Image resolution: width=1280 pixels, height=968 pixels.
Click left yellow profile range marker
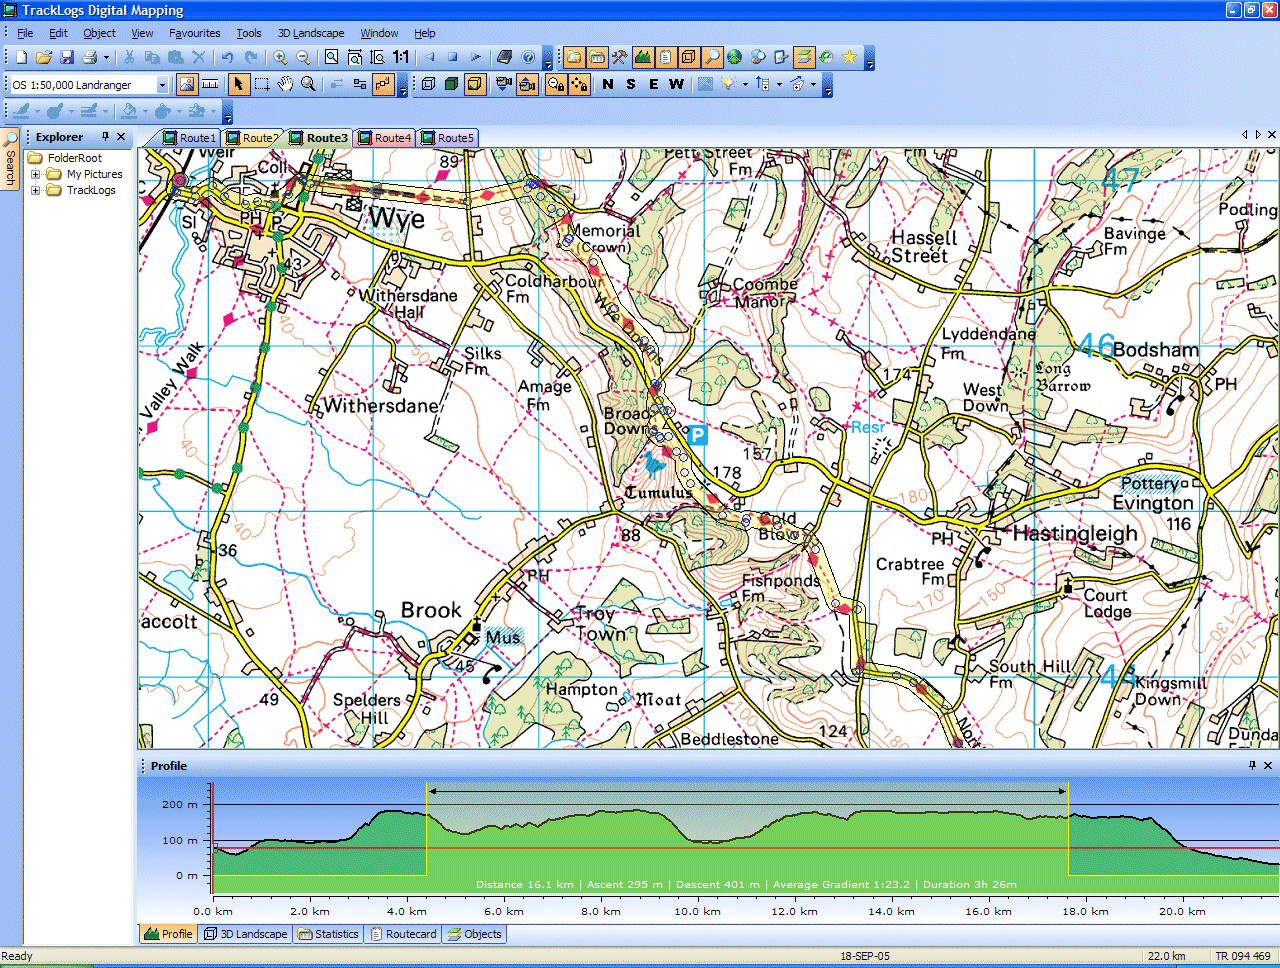[427, 830]
